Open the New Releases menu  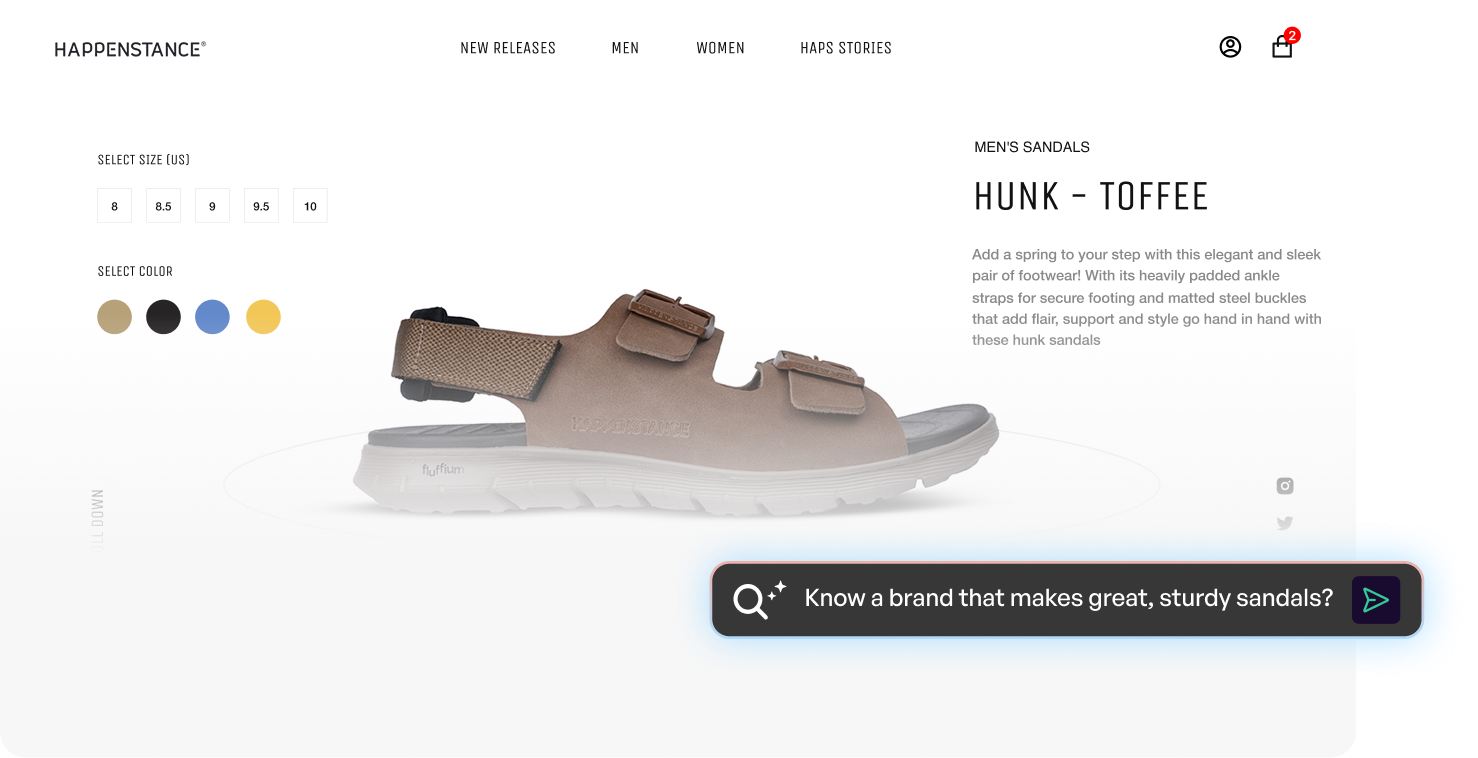[508, 48]
